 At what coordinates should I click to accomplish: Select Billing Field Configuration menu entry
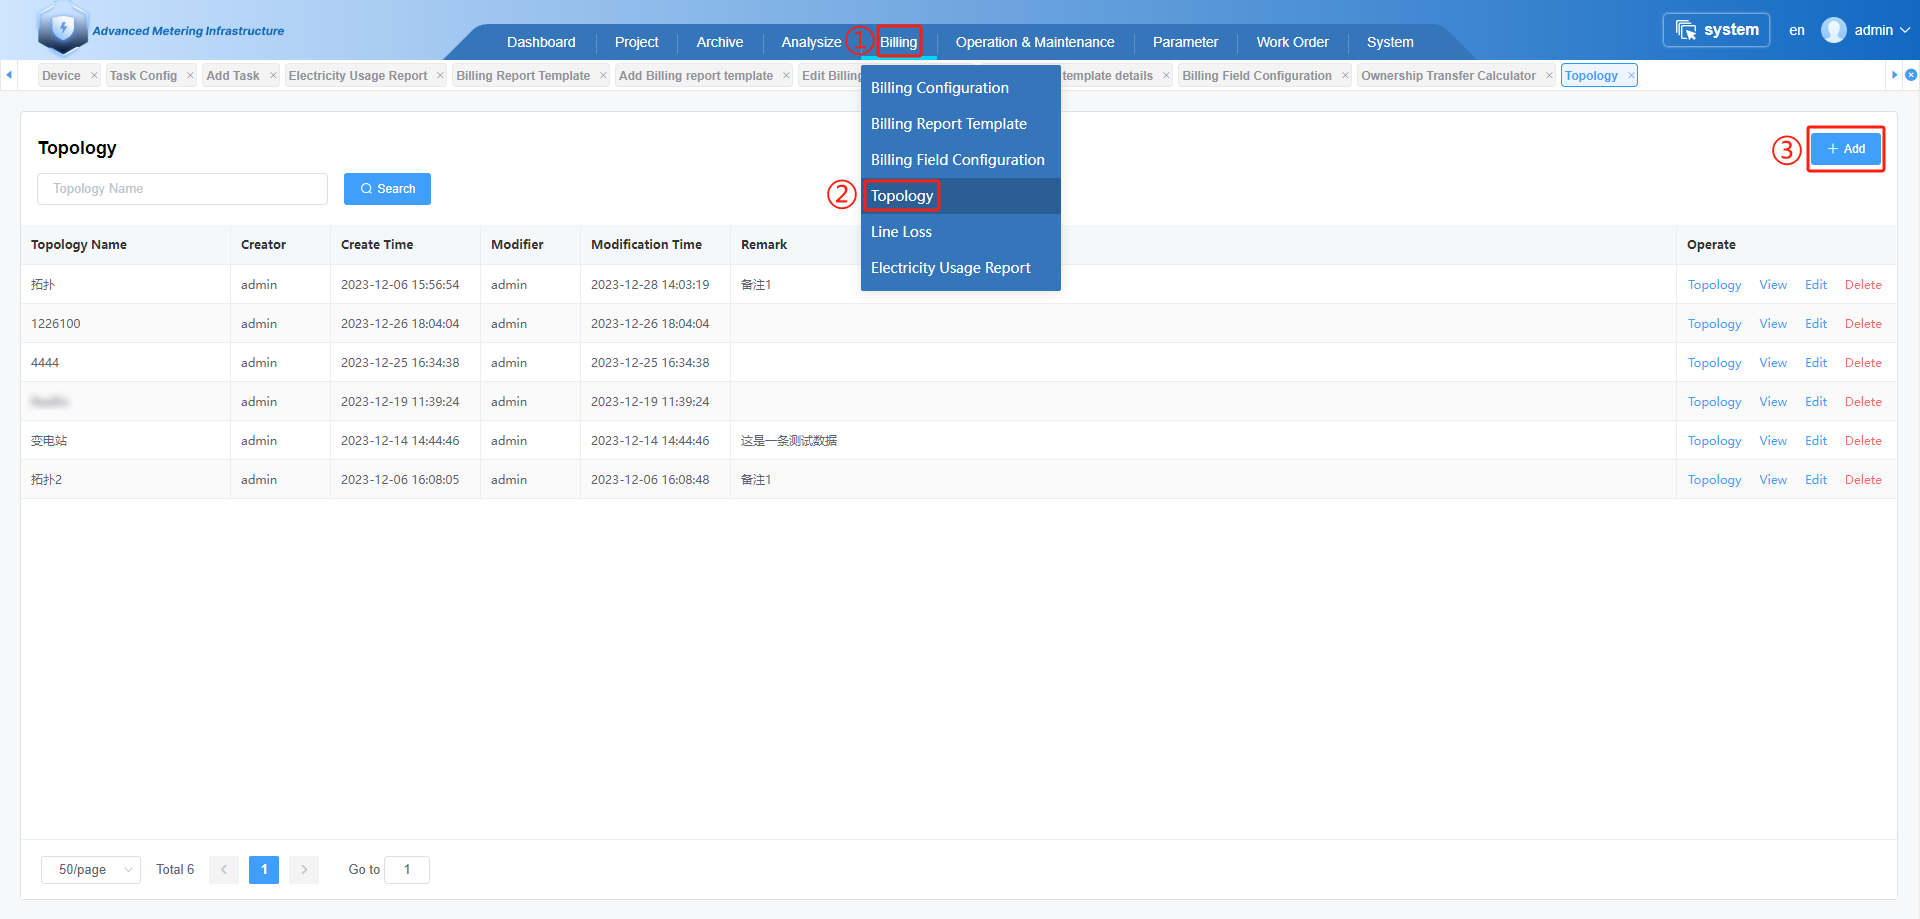[961, 160]
